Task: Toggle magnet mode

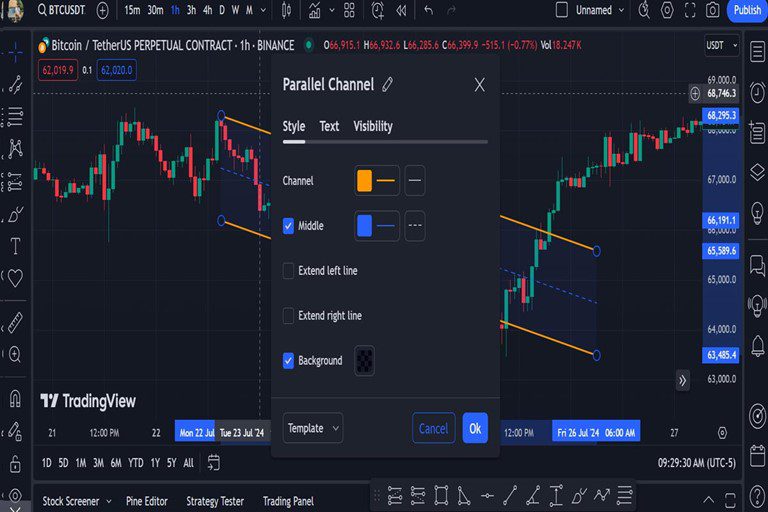Action: pyautogui.click(x=15, y=399)
